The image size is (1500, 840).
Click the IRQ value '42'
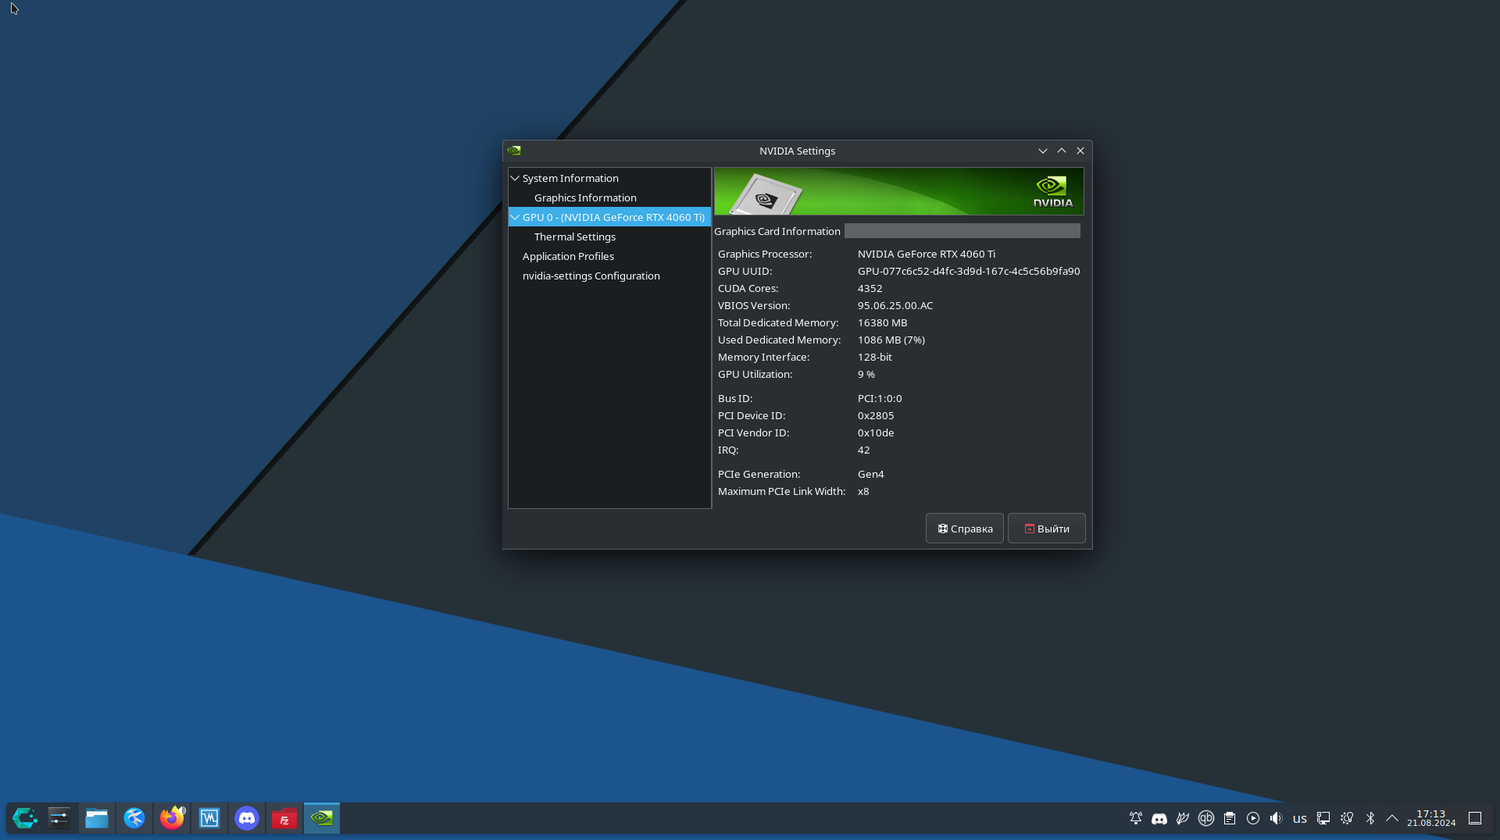864,450
